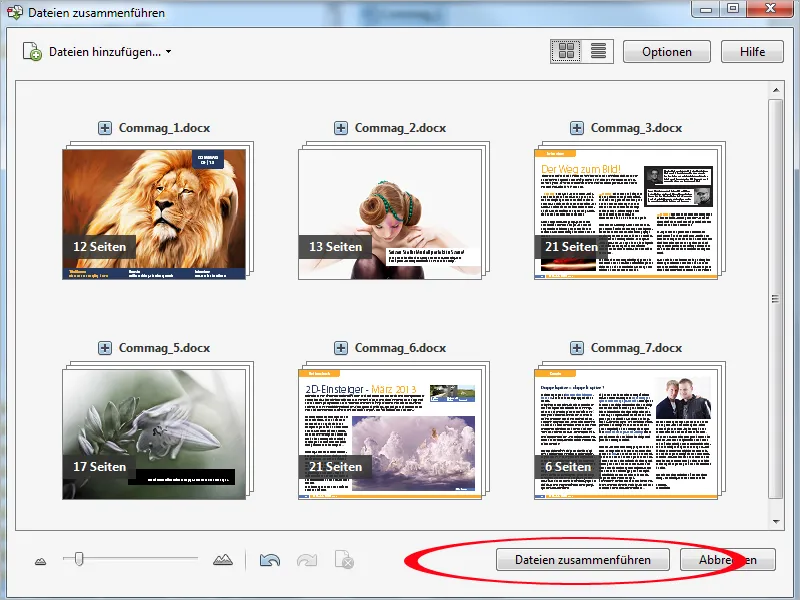
Task: Expand pages of Commag_1.docx
Action: (105, 128)
